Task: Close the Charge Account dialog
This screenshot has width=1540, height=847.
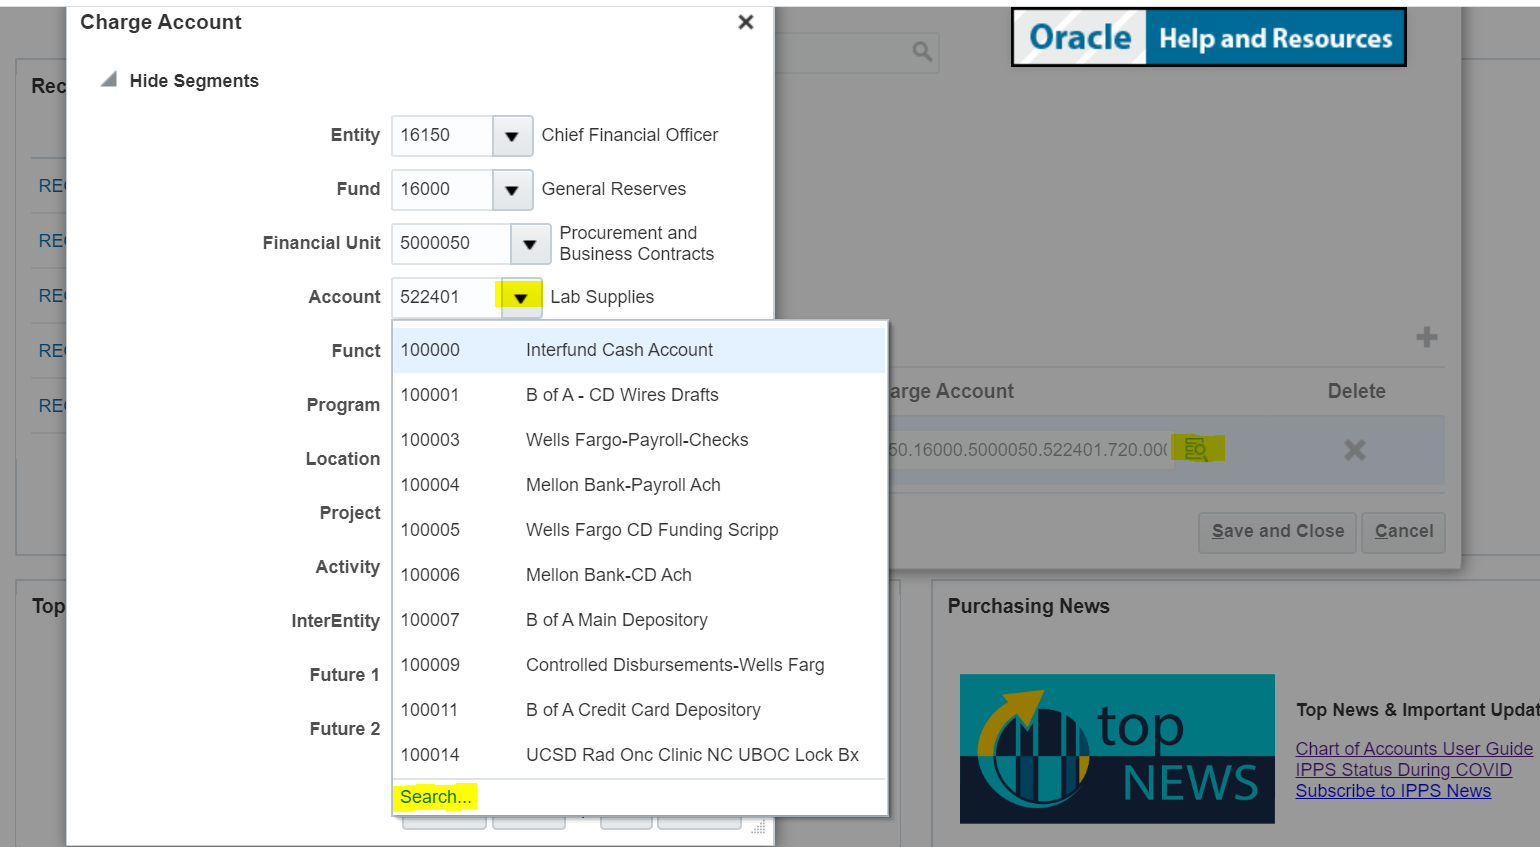Action: point(746,22)
